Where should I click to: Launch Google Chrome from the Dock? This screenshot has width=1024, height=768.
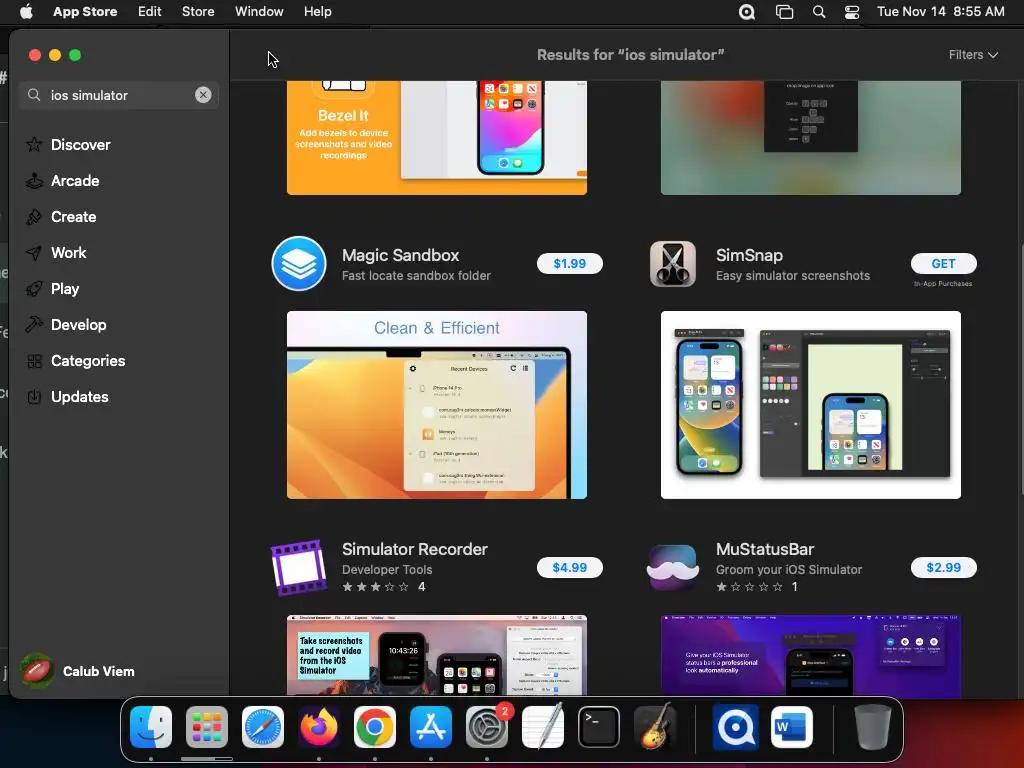(x=374, y=726)
